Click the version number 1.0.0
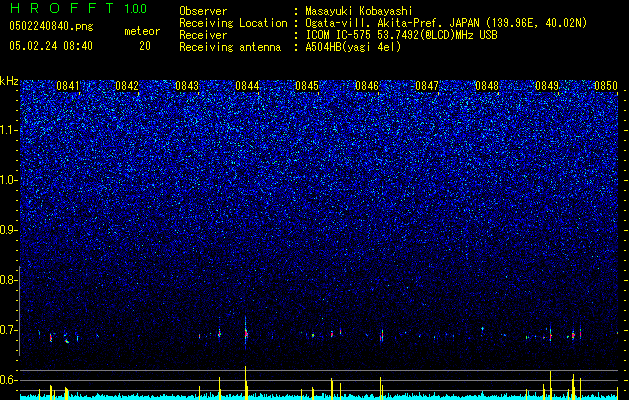 point(136,9)
